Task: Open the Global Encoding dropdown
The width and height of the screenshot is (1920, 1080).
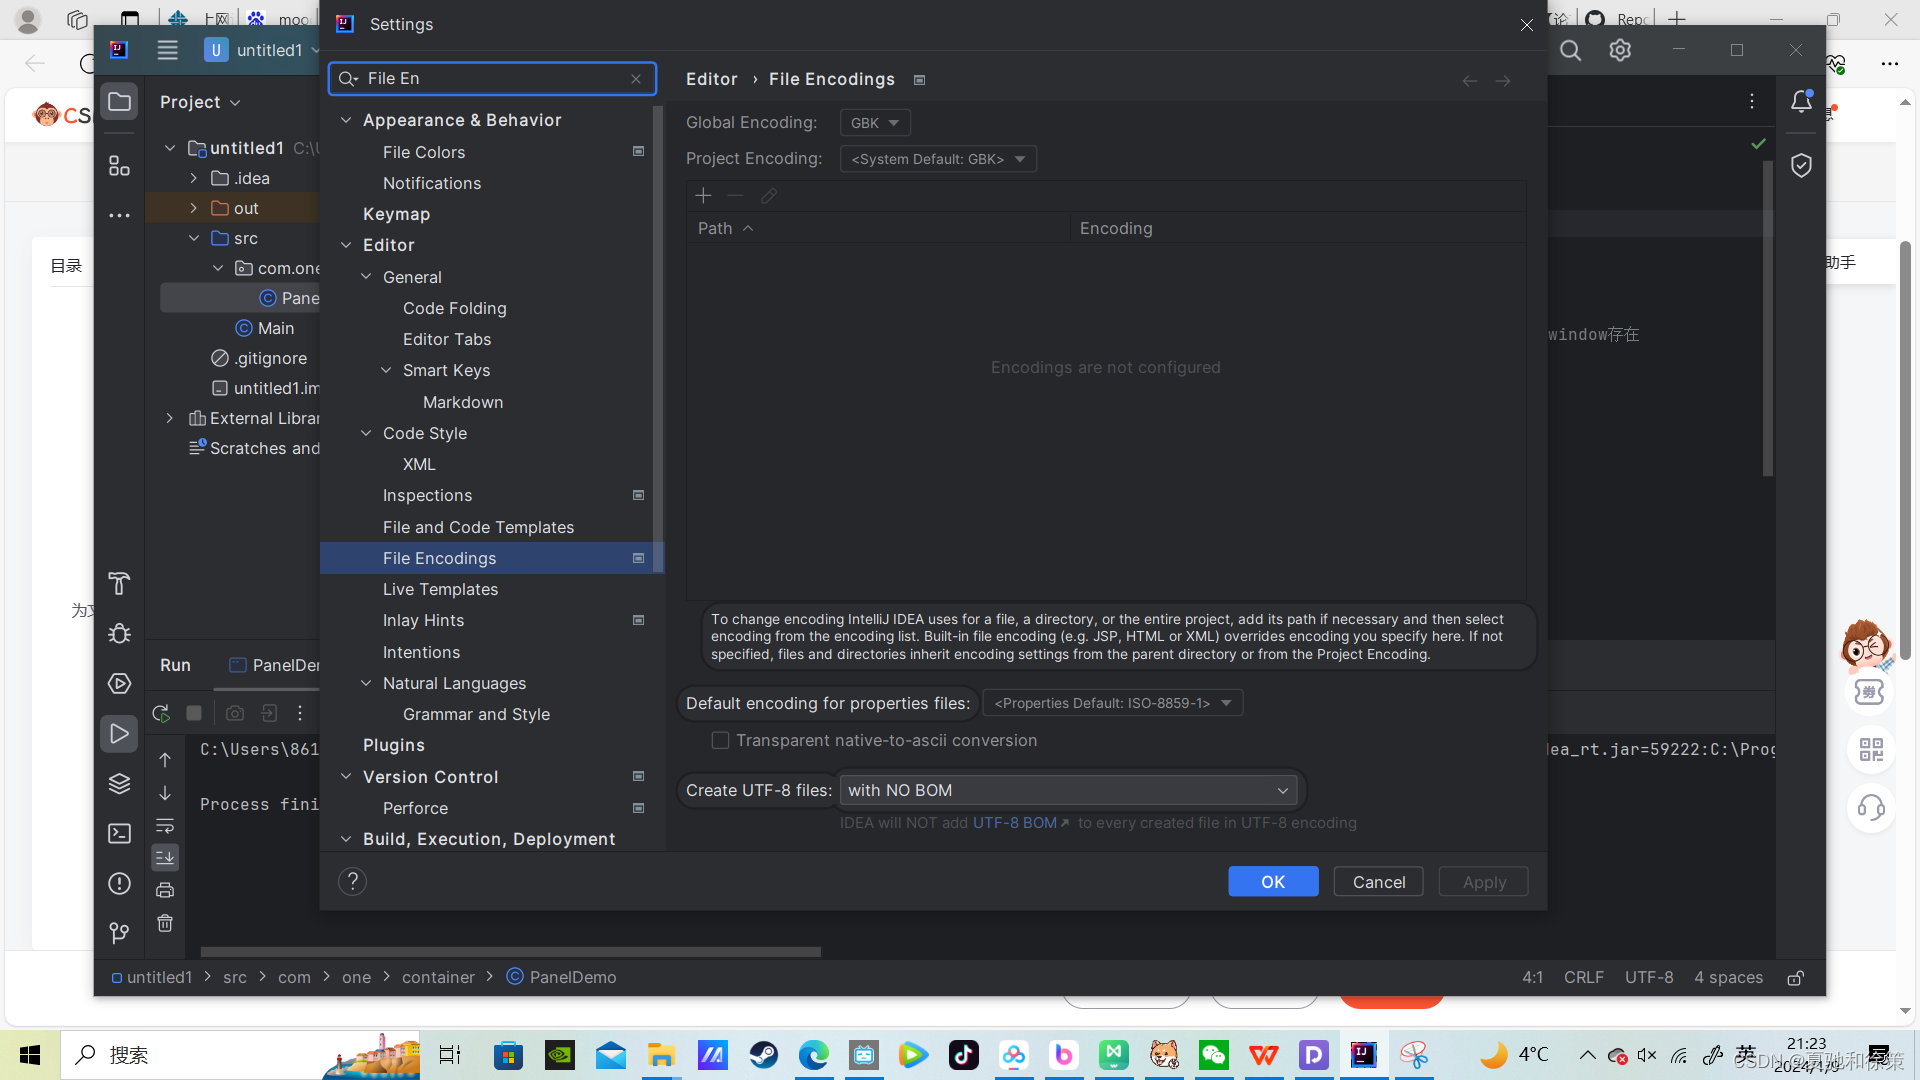Action: [x=875, y=123]
